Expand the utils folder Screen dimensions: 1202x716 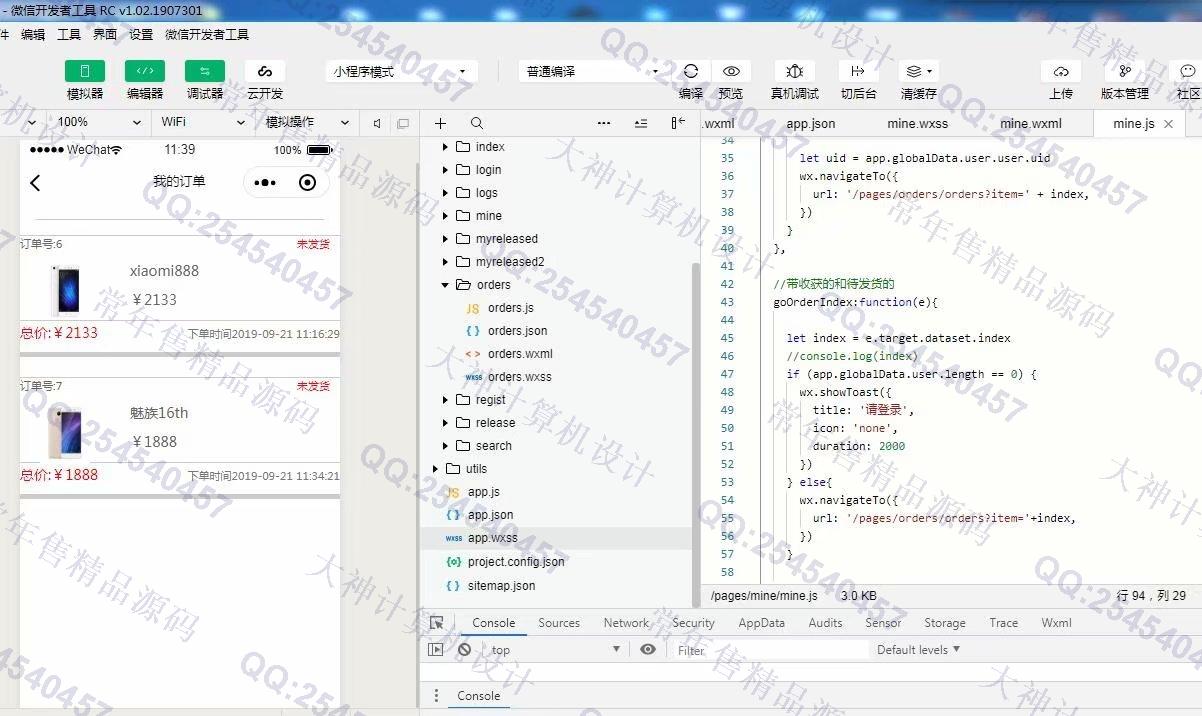[x=436, y=469]
